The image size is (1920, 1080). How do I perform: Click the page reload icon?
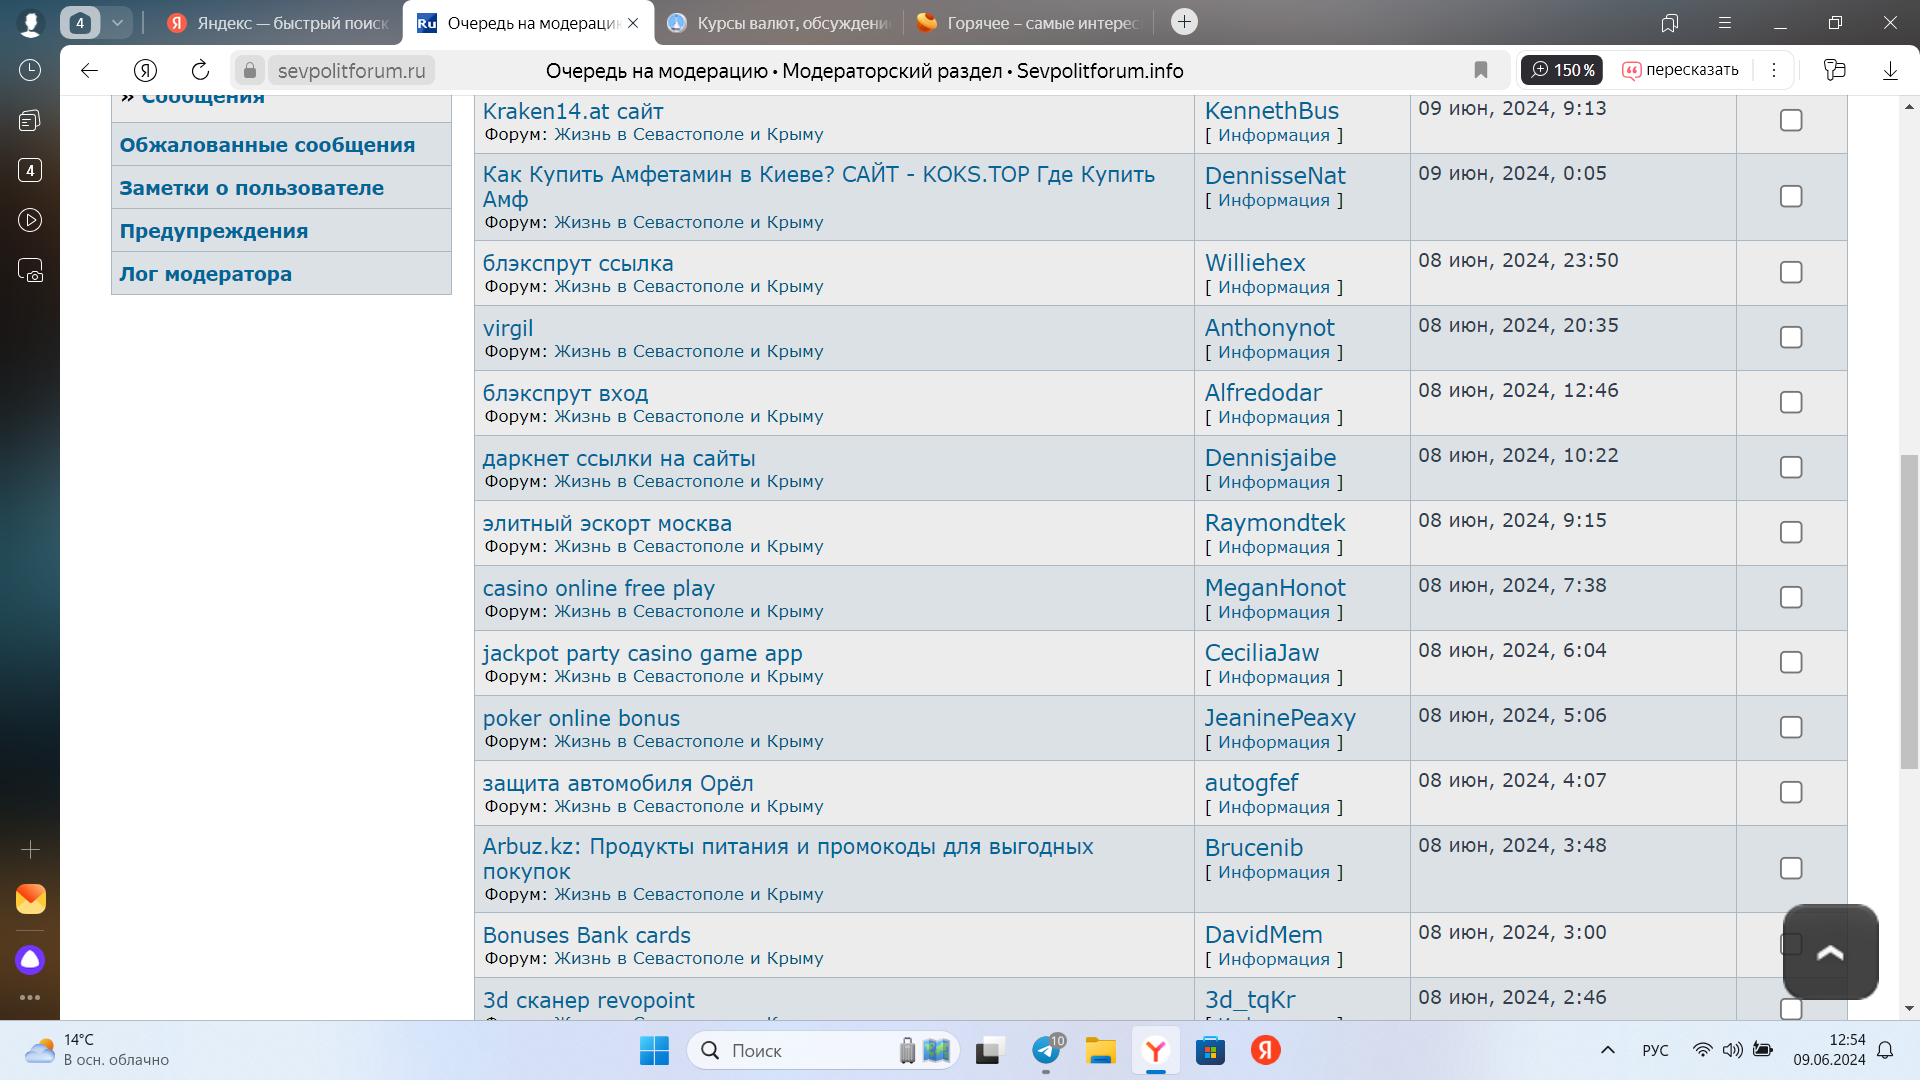pyautogui.click(x=200, y=70)
